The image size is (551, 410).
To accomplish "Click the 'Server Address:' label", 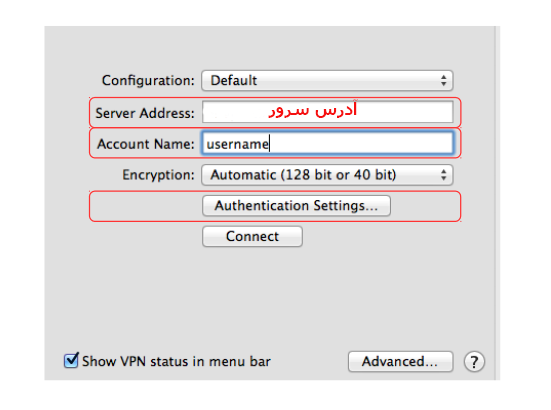I will tap(145, 113).
